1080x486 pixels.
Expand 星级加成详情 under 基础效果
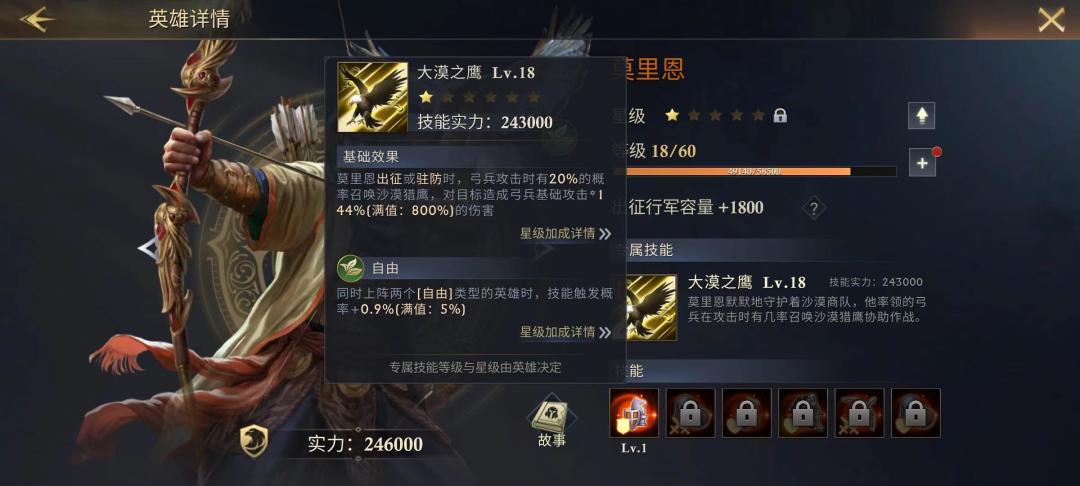(x=565, y=234)
